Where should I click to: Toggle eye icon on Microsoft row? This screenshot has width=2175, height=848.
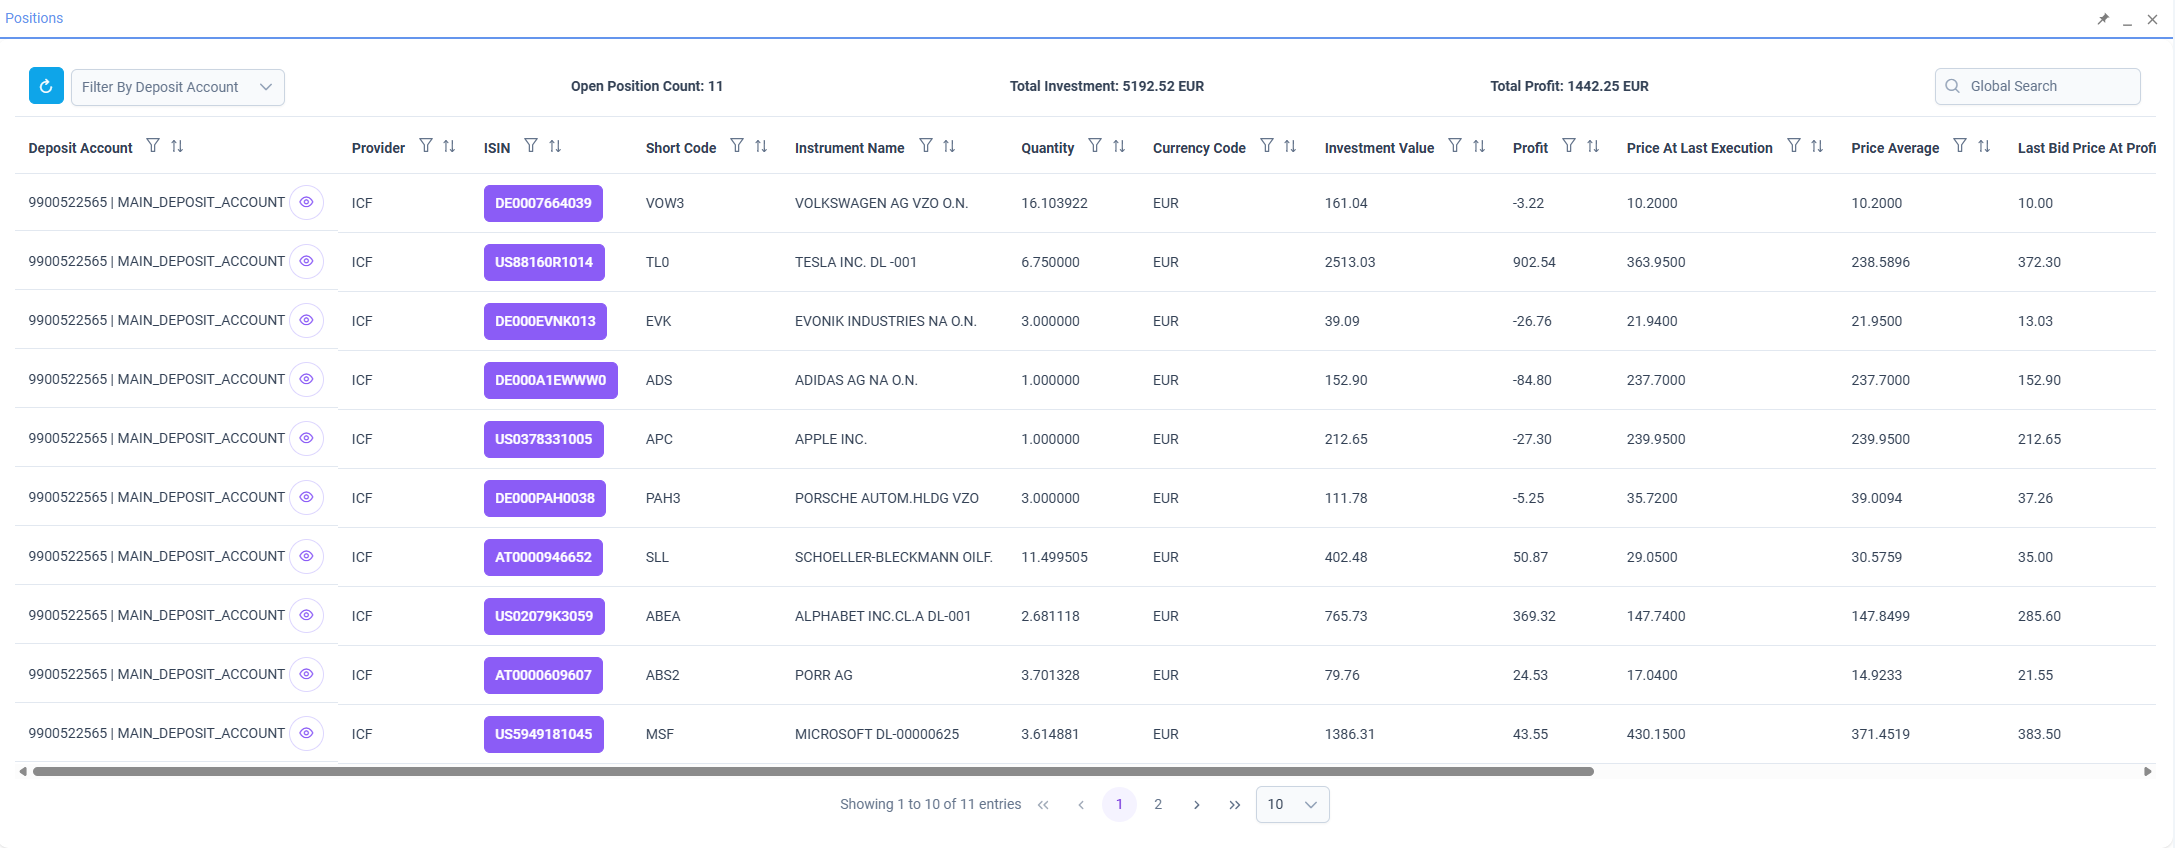tap(306, 733)
